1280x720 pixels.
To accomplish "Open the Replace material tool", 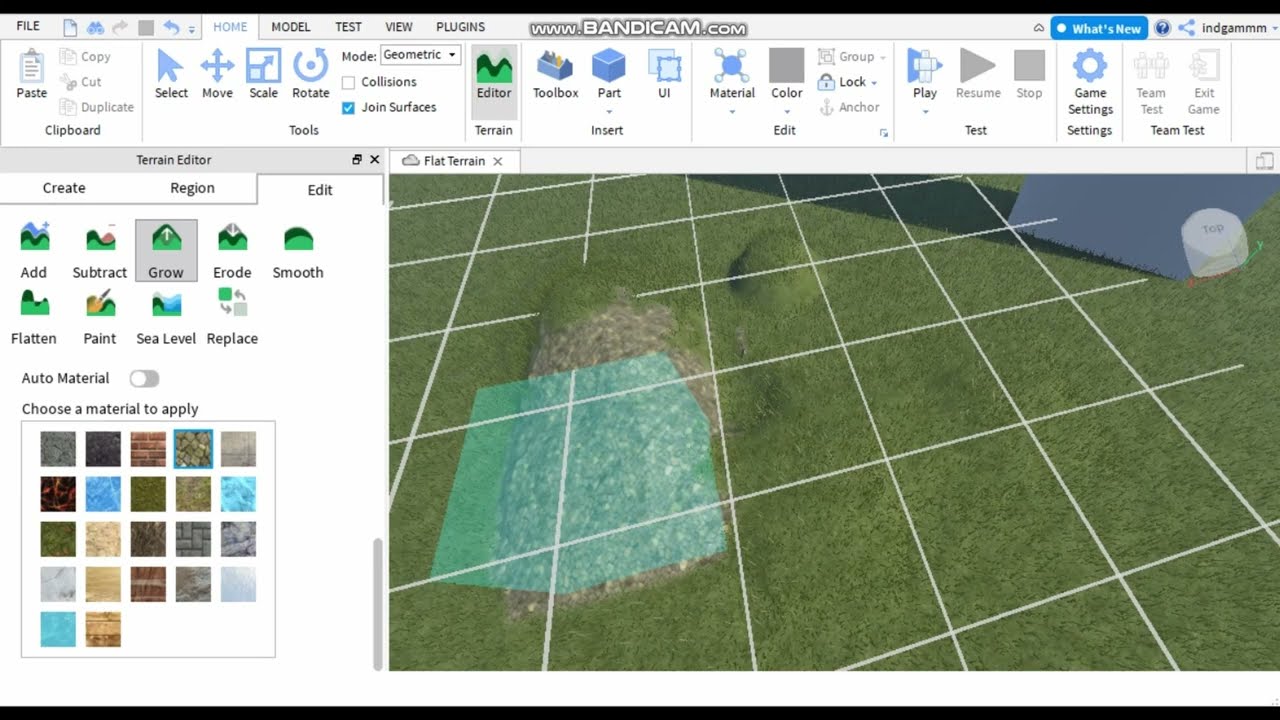I will pos(232,317).
